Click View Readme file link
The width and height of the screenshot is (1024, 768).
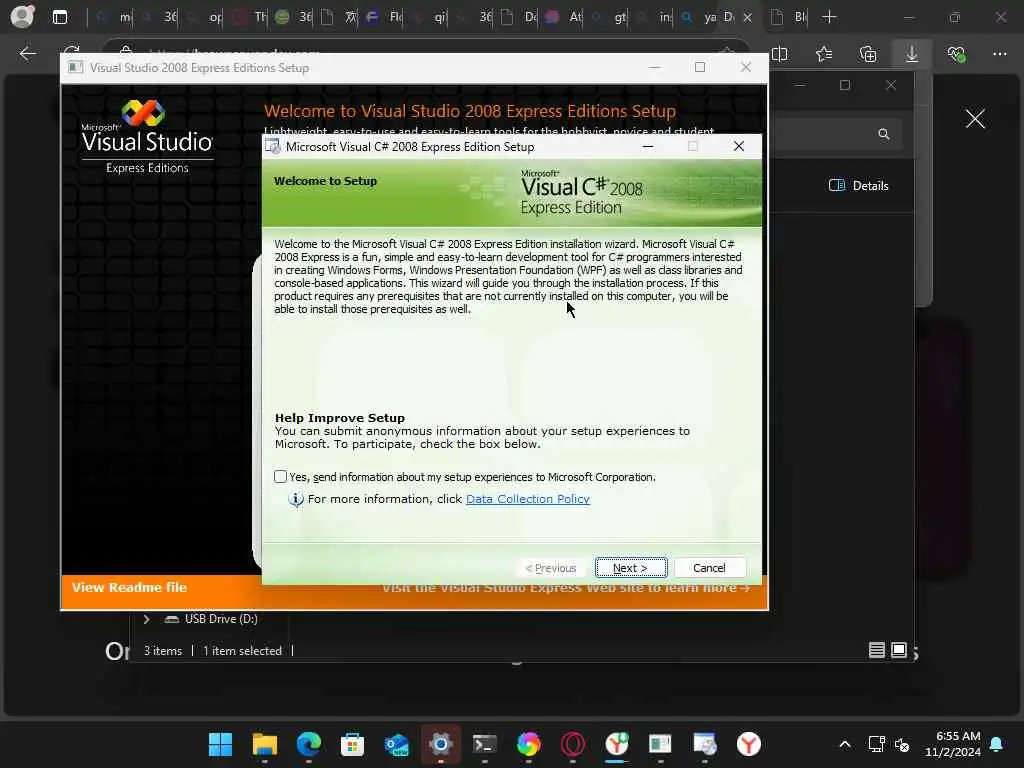point(129,587)
